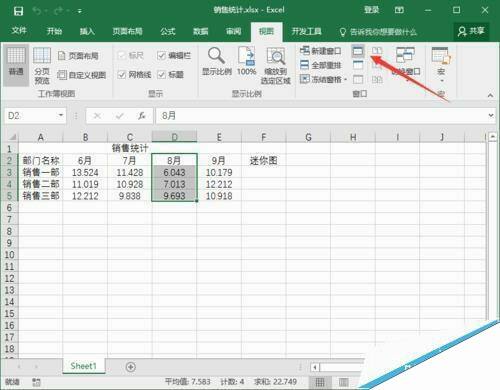
Task: Click Arrange All (全部重排)
Action: [x=320, y=65]
